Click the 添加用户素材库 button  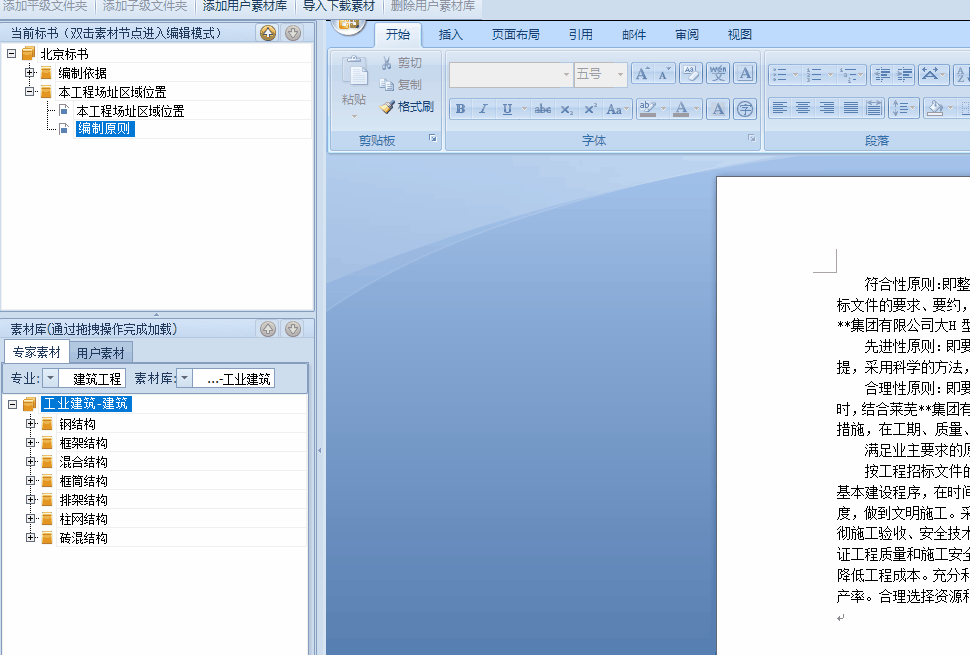[244, 6]
